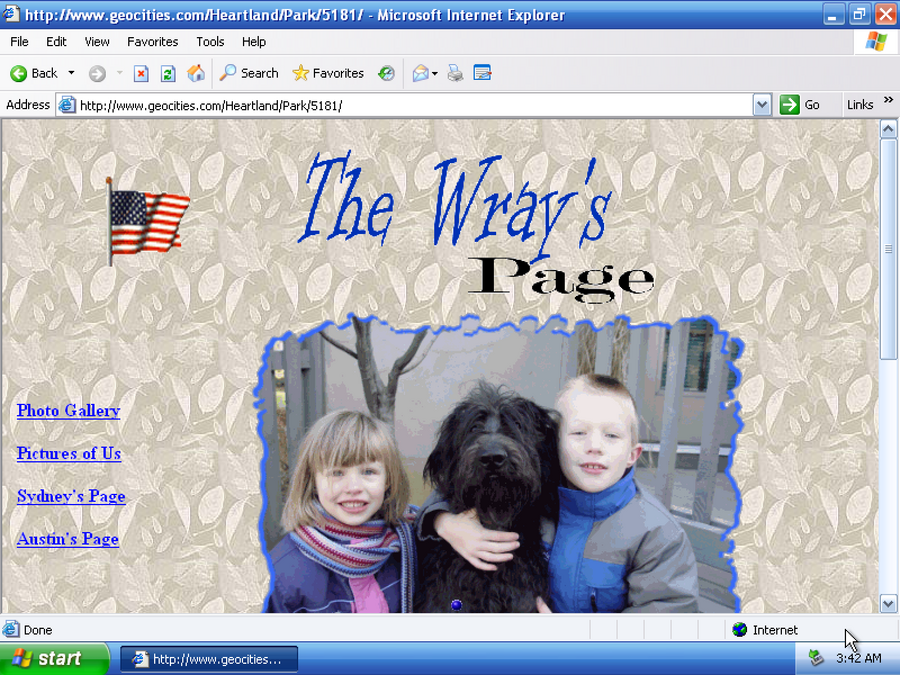Stop loading with the red X icon
Image resolution: width=900 pixels, height=675 pixels.
click(141, 73)
